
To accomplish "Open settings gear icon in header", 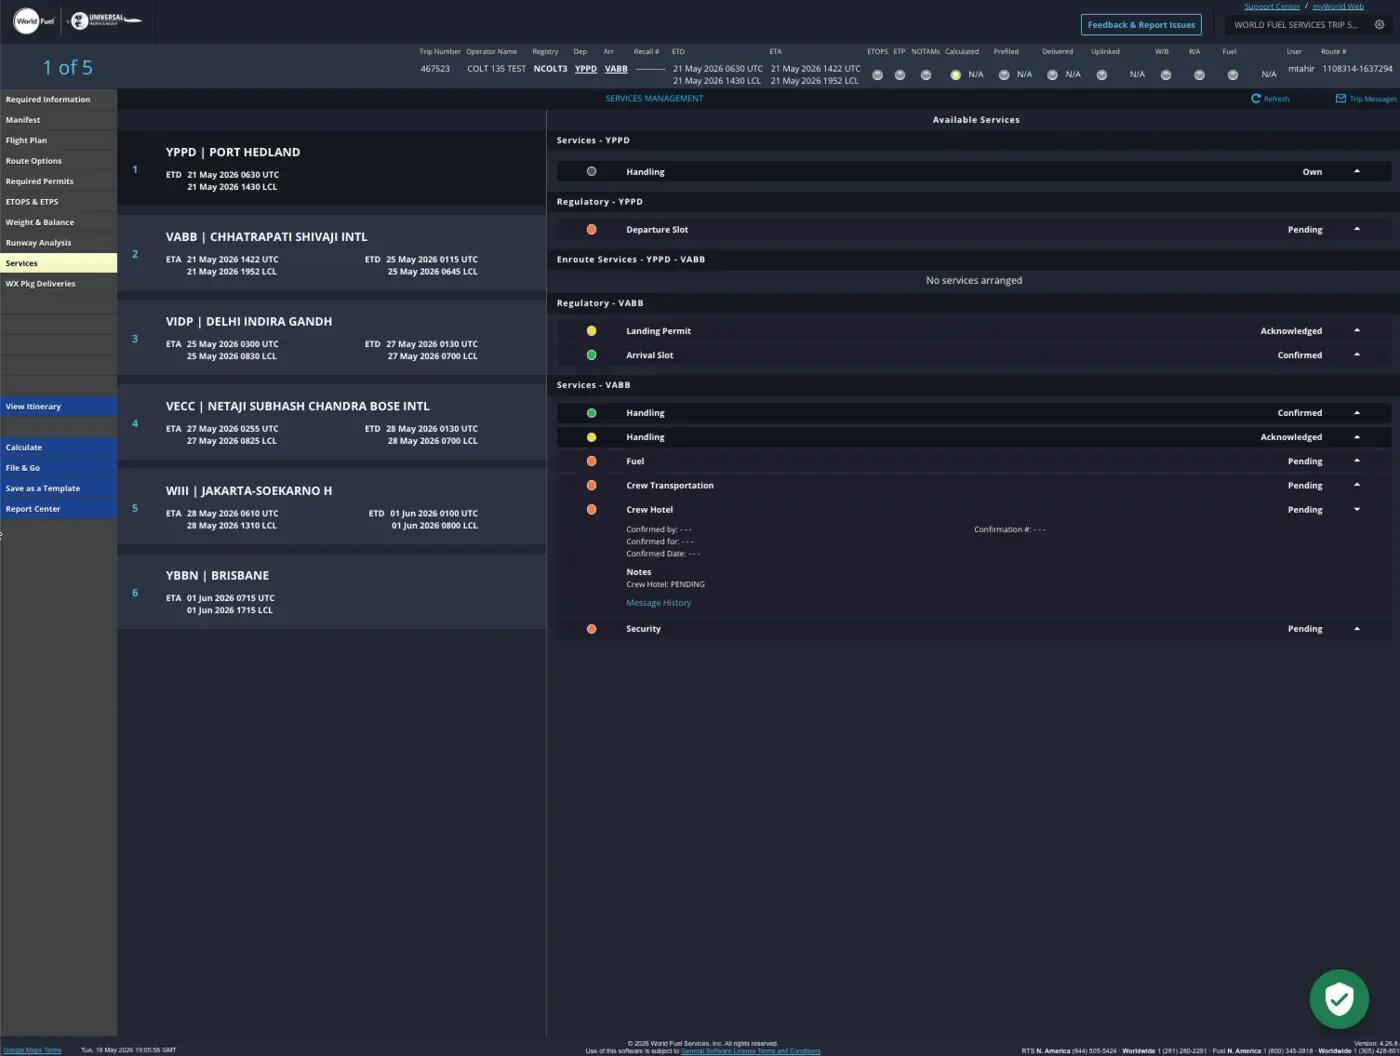I will (x=1379, y=25).
